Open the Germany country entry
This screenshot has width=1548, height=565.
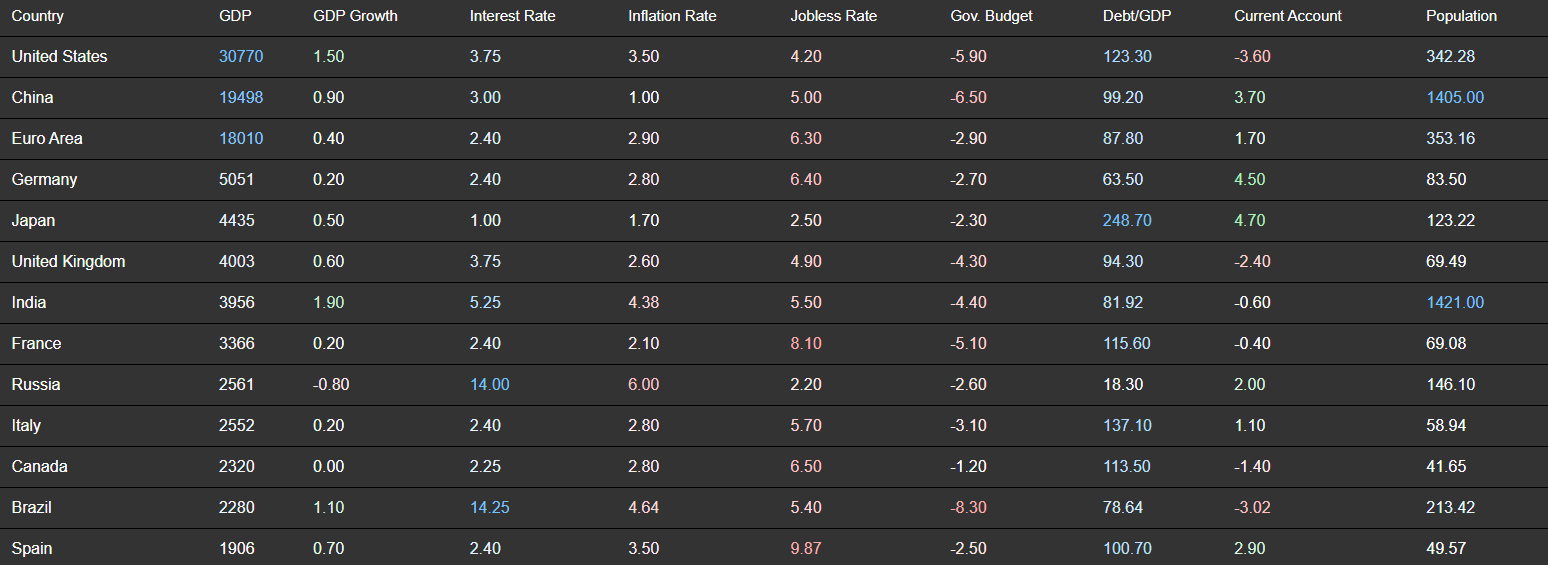tap(44, 180)
